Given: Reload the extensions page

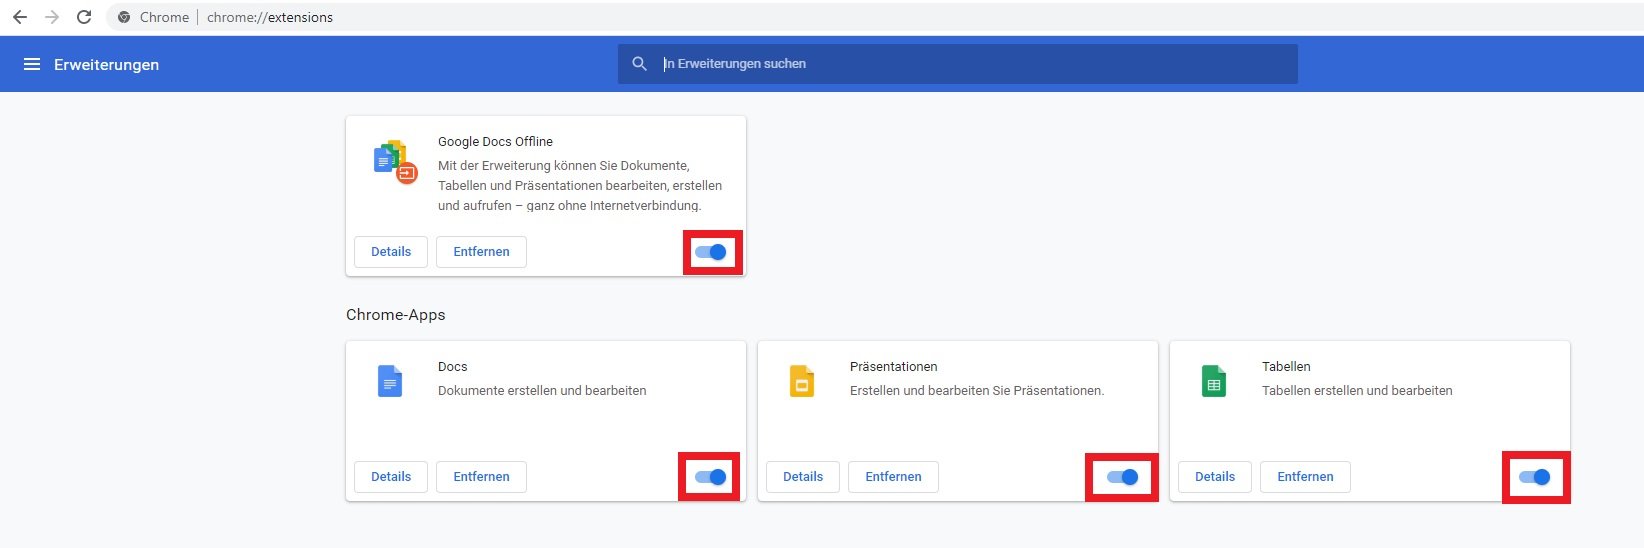Looking at the screenshot, I should coord(84,17).
